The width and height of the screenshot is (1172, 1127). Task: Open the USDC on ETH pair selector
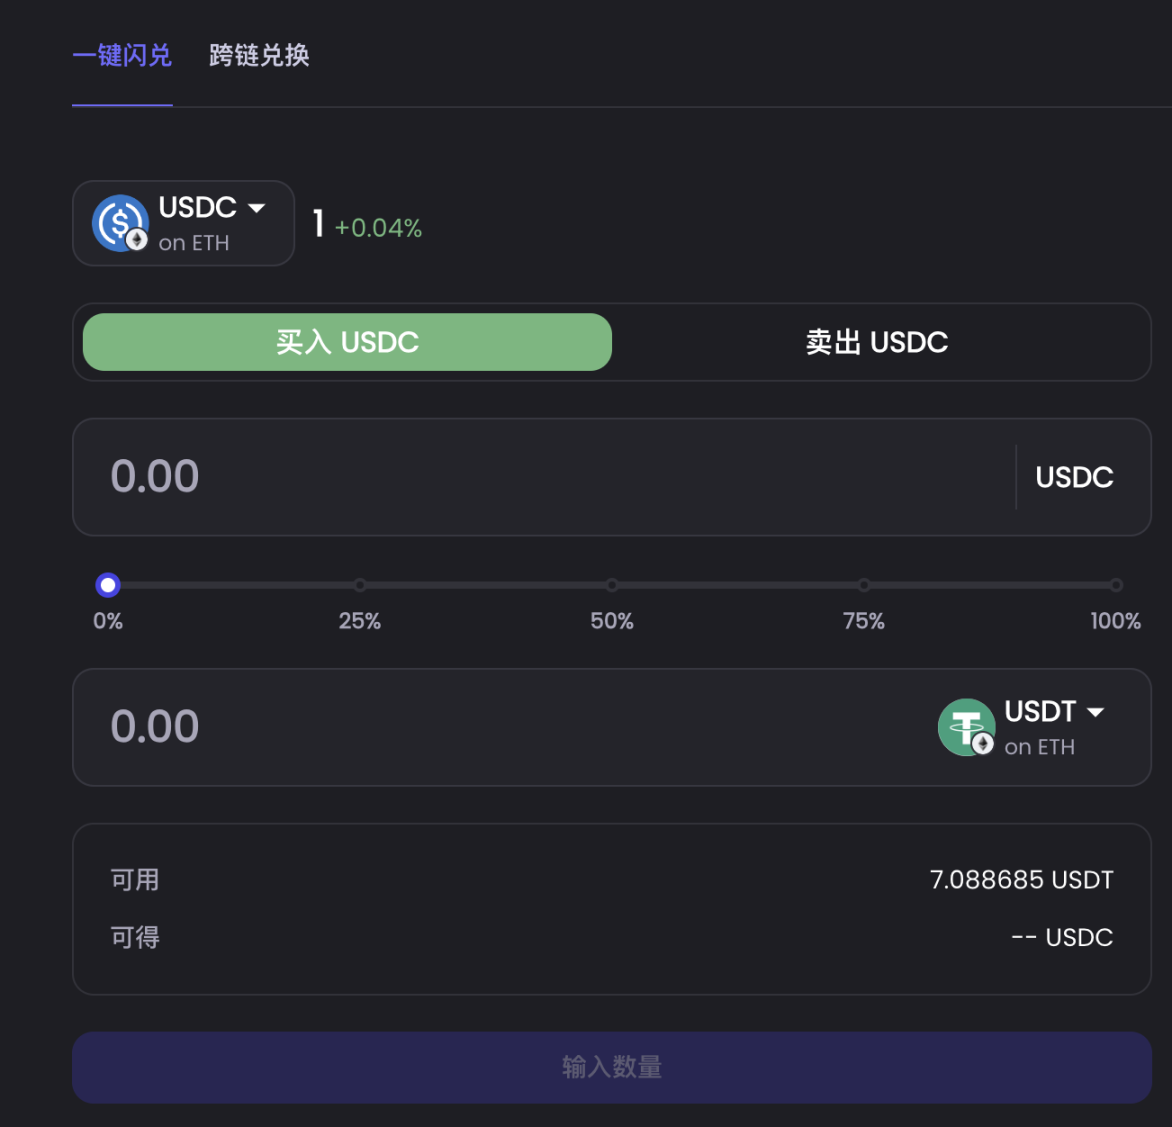tap(184, 224)
